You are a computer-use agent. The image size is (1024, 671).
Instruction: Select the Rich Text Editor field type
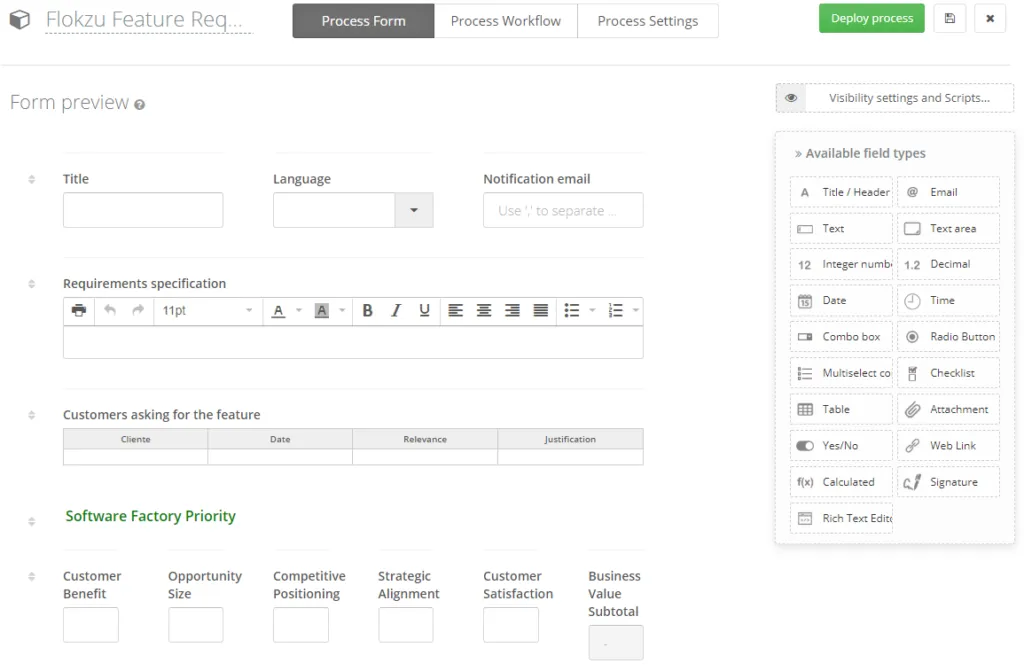[841, 518]
